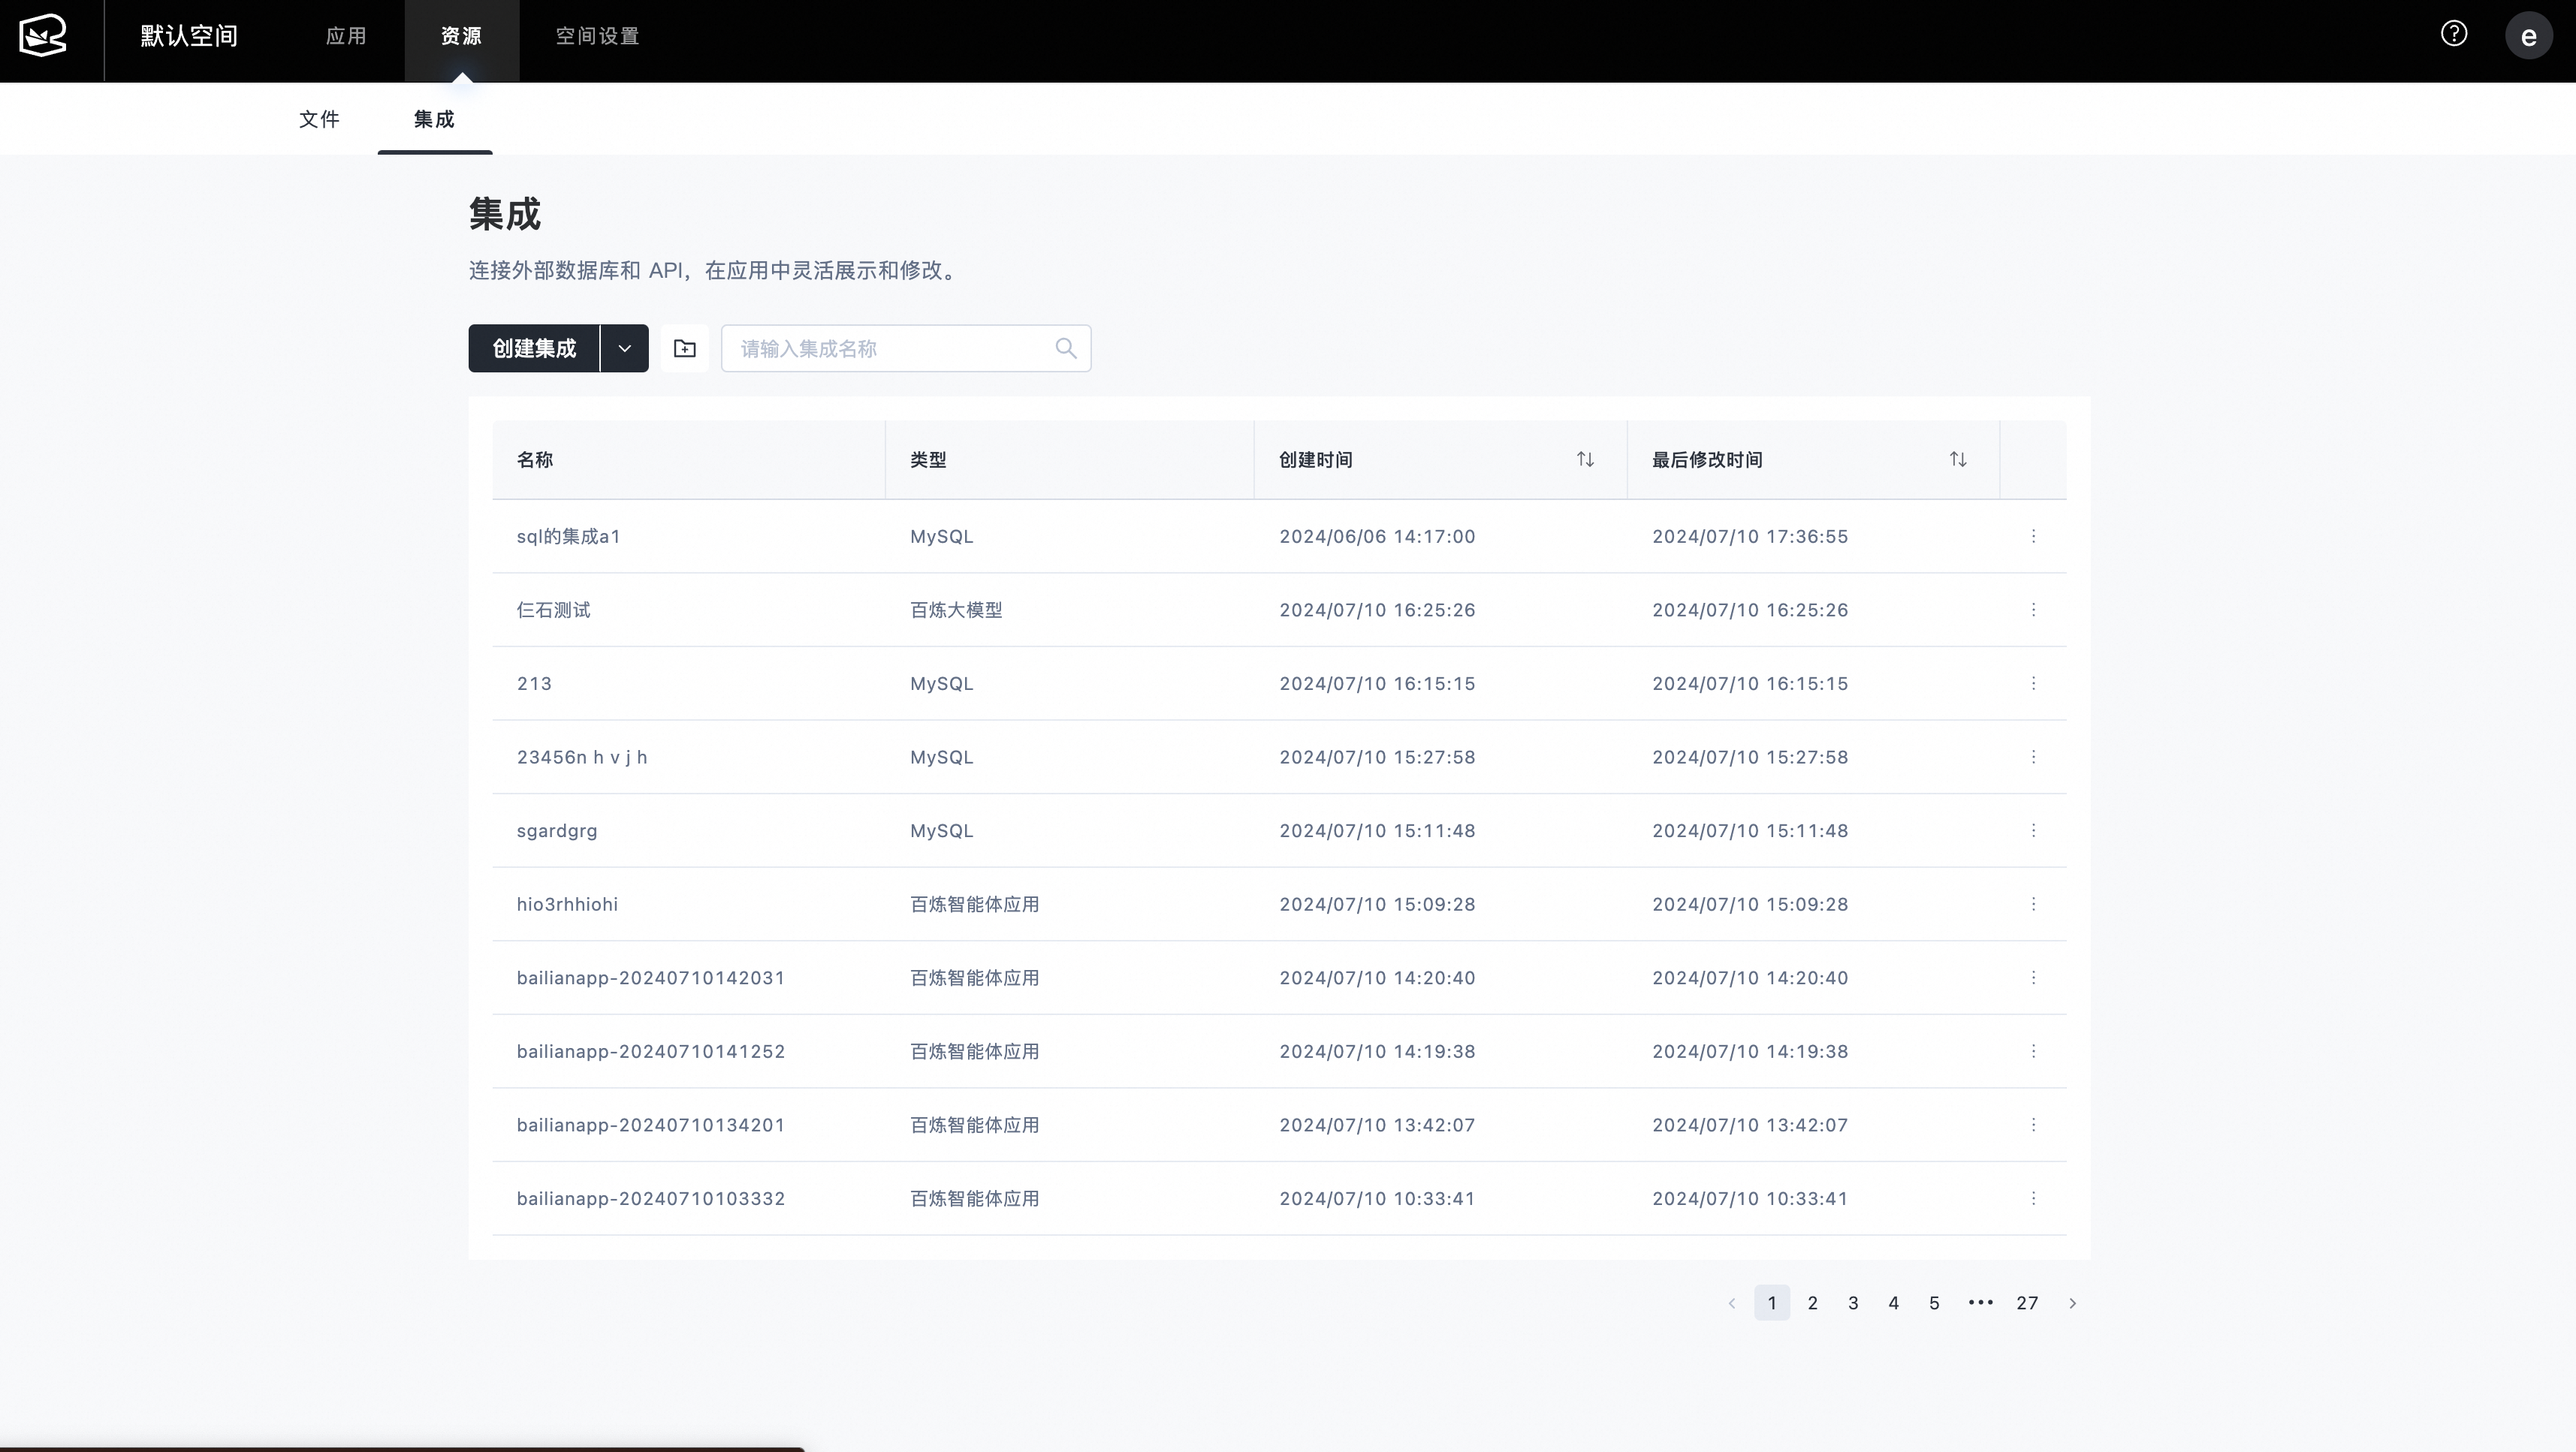Open more options for bailianapp-20240710103332 row
The height and width of the screenshot is (1452, 2576).
pyautogui.click(x=2033, y=1198)
